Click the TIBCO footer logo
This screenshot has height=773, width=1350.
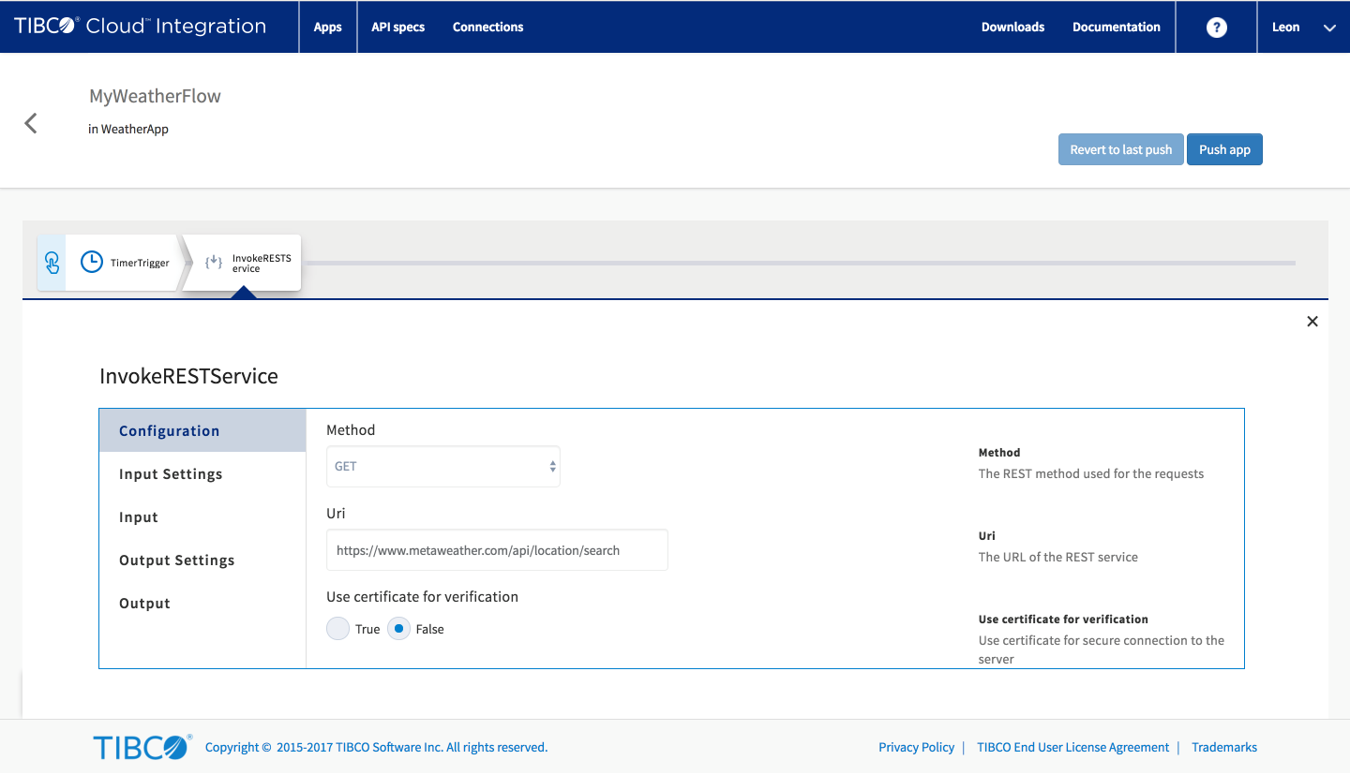coord(141,747)
